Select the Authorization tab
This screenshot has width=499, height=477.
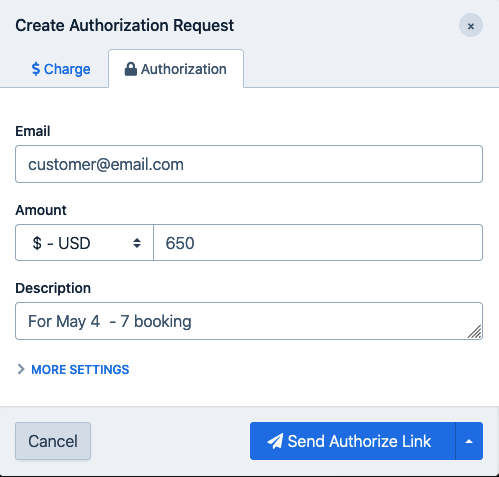(176, 69)
